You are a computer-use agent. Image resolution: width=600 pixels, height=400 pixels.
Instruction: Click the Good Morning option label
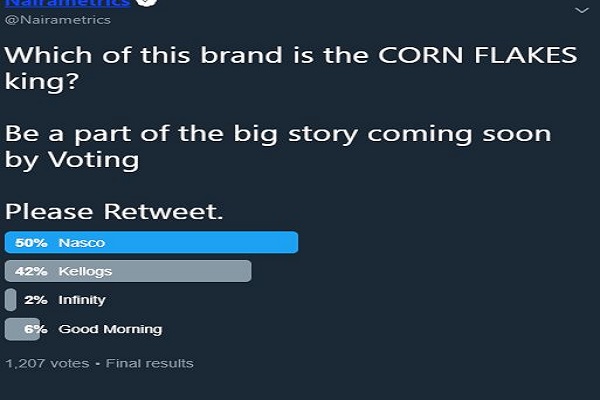(110, 329)
